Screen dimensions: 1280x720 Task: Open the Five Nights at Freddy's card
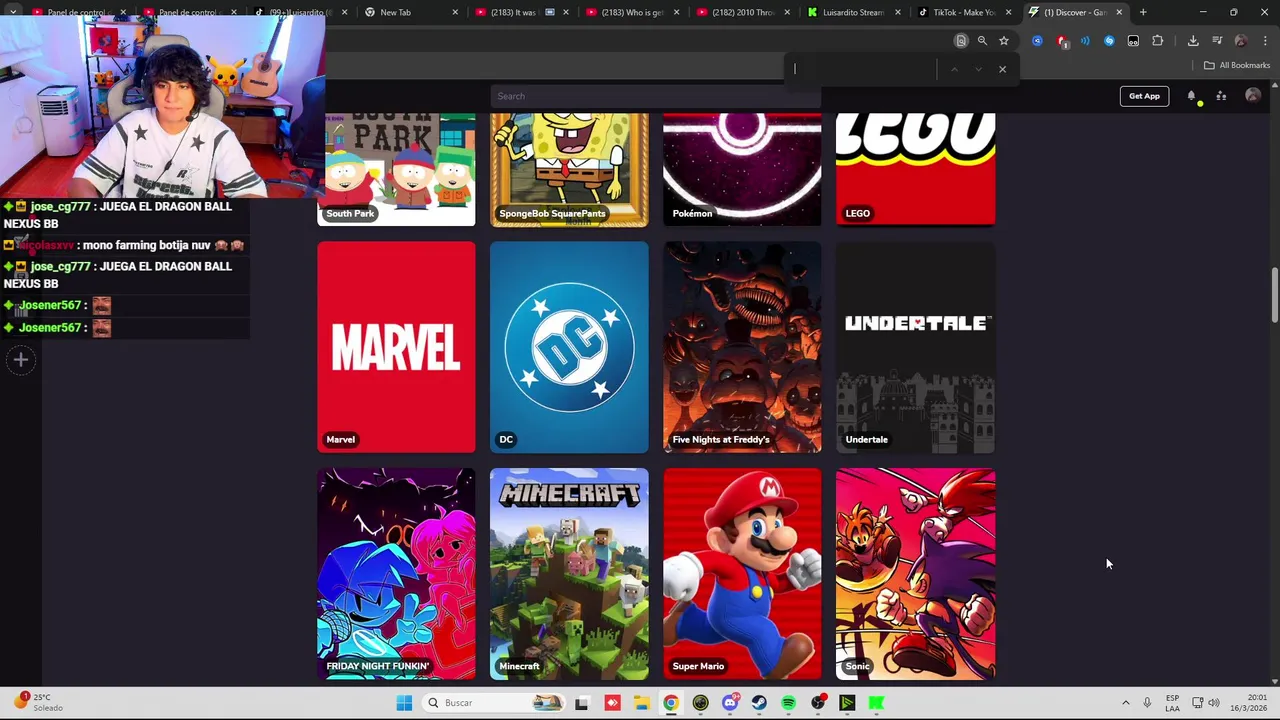pos(742,347)
